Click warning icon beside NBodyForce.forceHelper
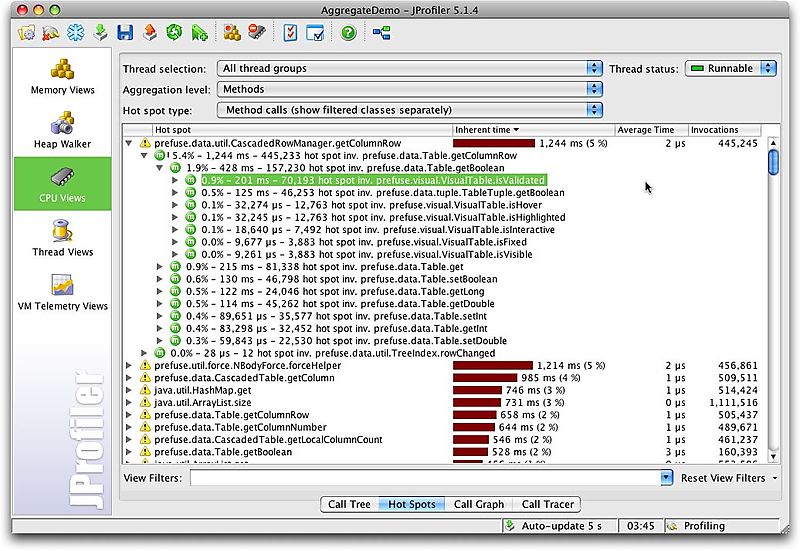800x551 pixels. 145,365
